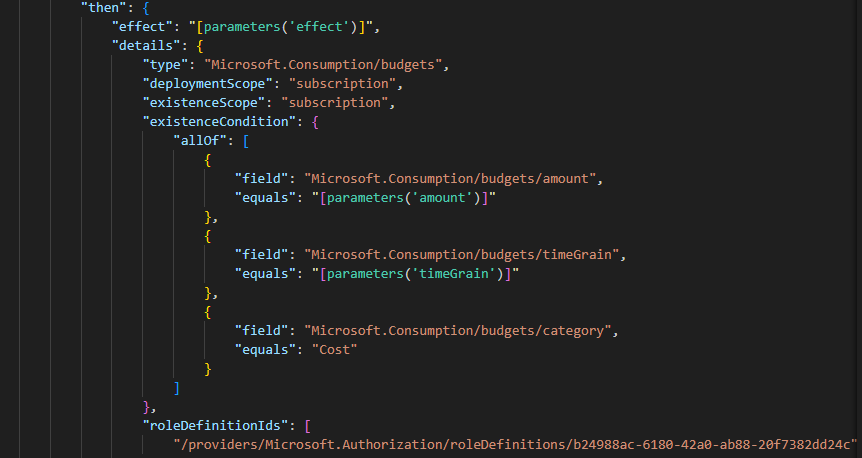
Task: Click the "details" key
Action: (146, 46)
